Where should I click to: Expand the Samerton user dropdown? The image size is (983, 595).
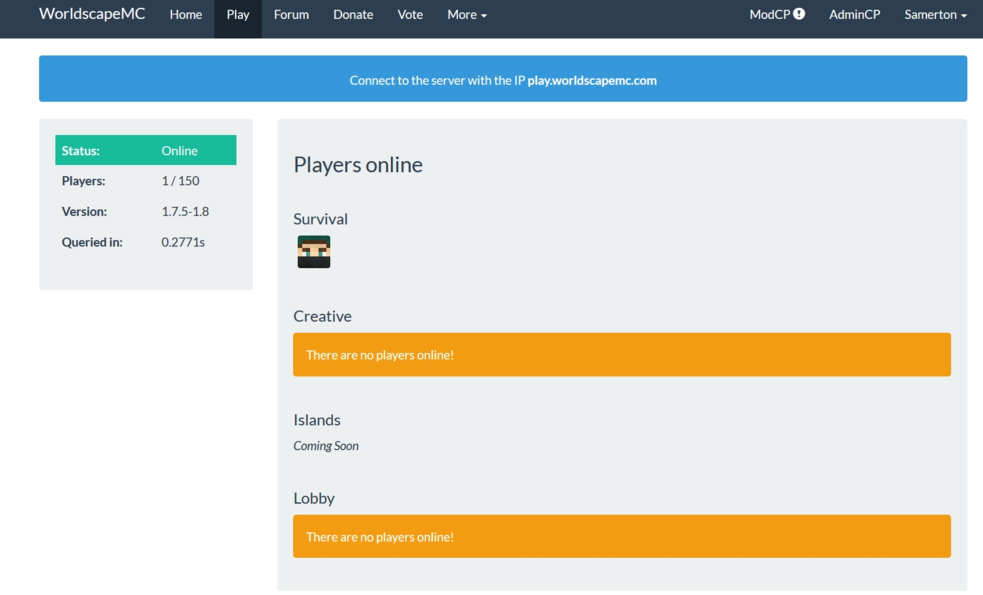[935, 14]
